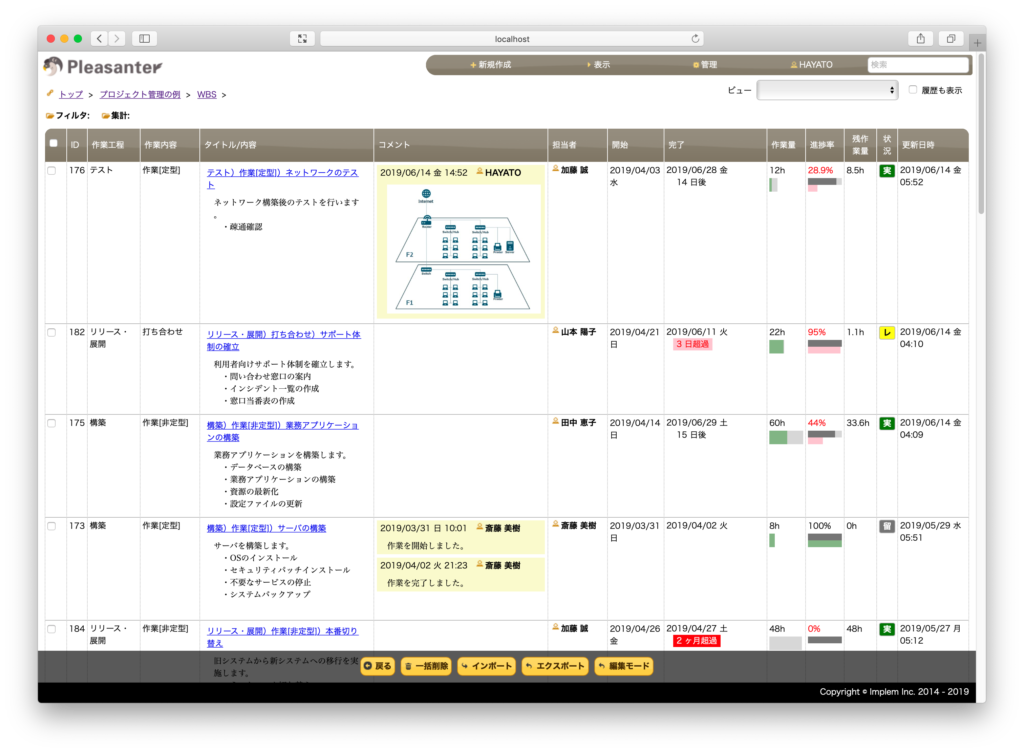The width and height of the screenshot is (1024, 753).
Task: Click the green status icon in row 184
Action: coord(886,630)
